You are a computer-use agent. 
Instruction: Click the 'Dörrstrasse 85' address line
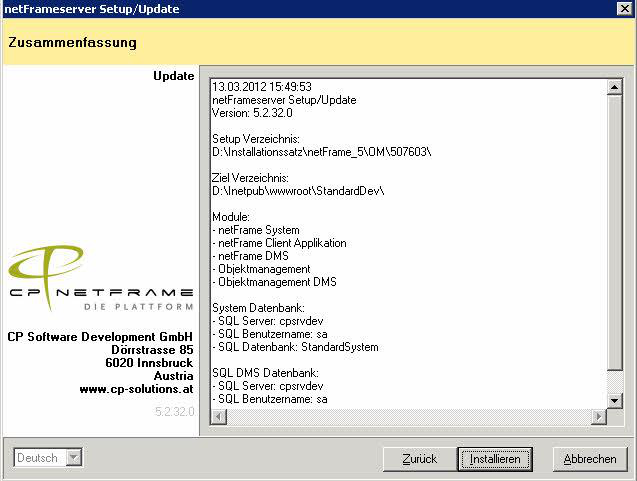(x=152, y=350)
